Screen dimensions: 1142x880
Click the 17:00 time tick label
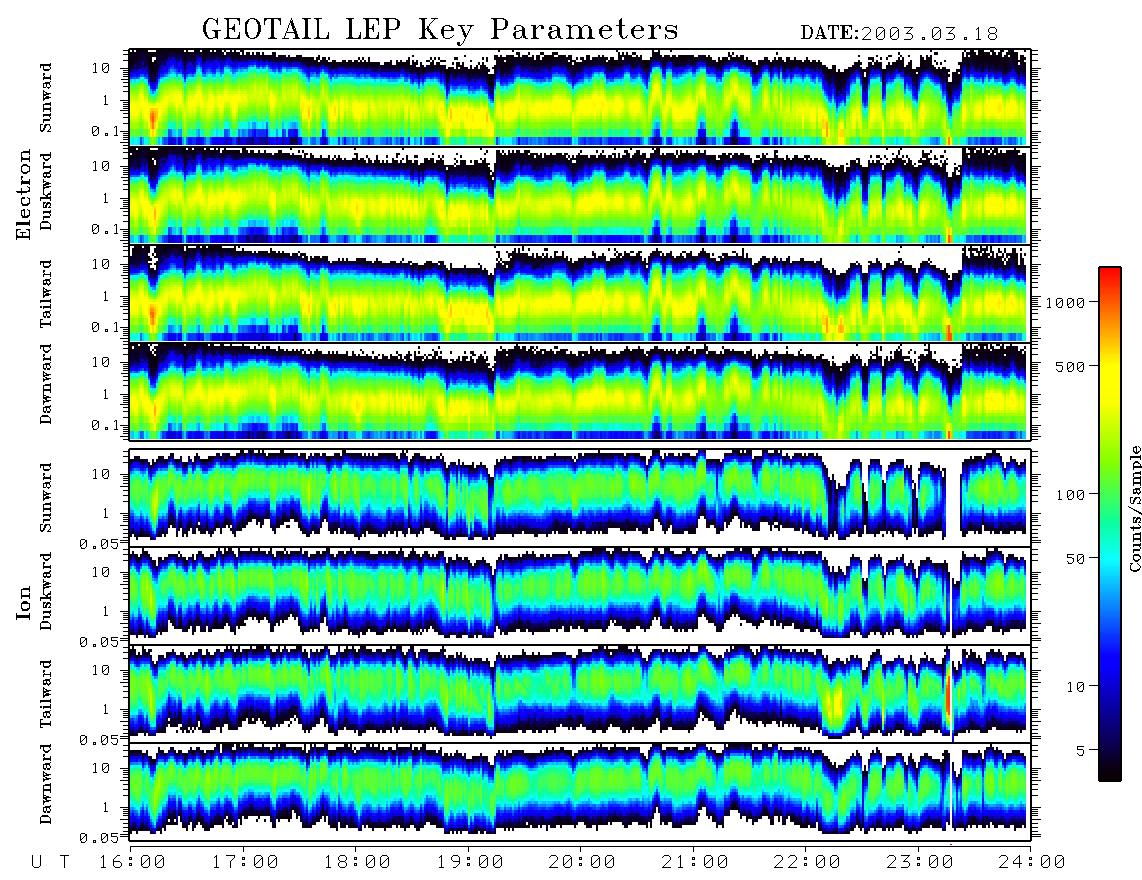click(244, 862)
